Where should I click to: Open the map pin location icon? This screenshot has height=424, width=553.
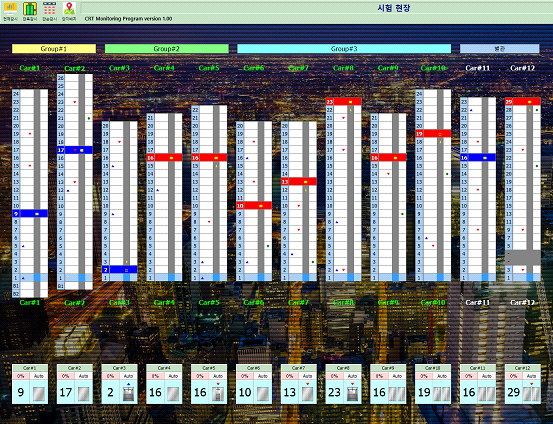(x=69, y=8)
